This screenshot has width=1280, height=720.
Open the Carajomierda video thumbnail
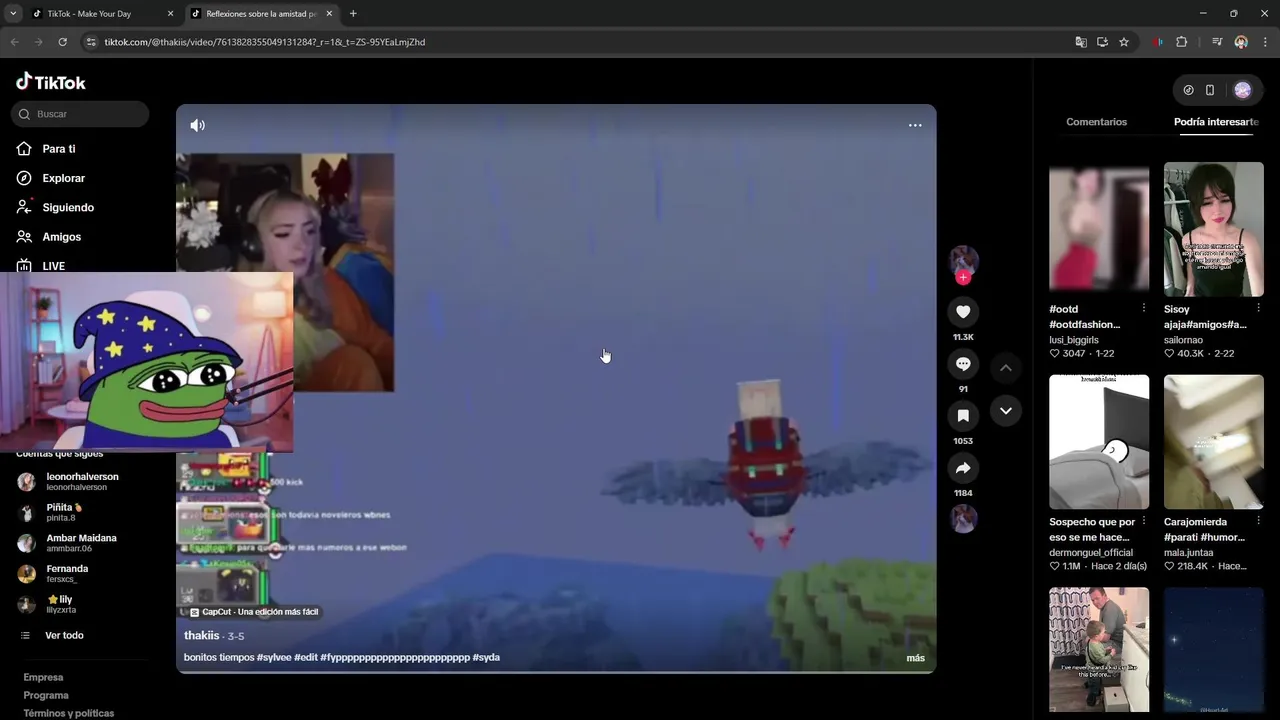point(1214,442)
